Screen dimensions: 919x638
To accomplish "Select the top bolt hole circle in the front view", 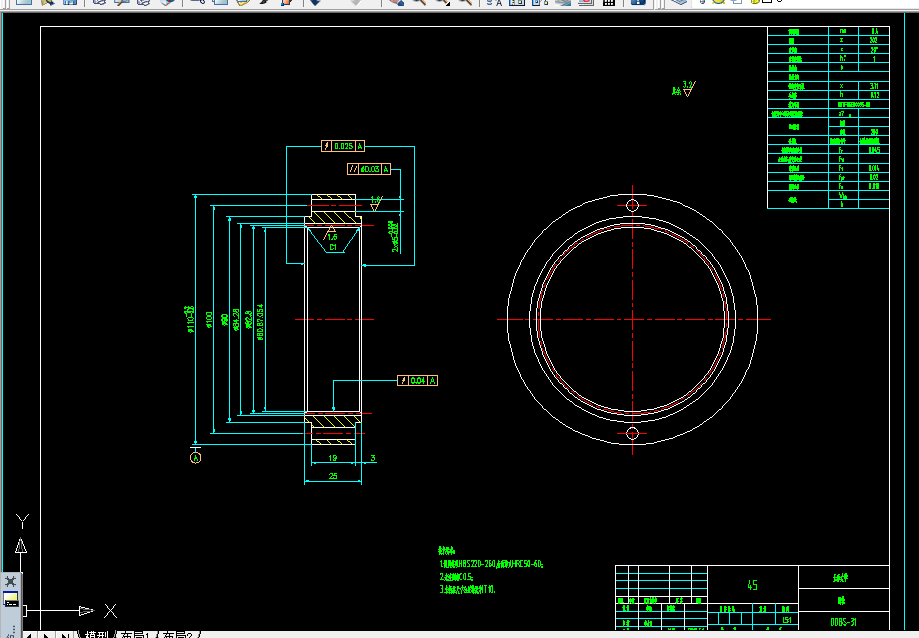I will pos(632,205).
